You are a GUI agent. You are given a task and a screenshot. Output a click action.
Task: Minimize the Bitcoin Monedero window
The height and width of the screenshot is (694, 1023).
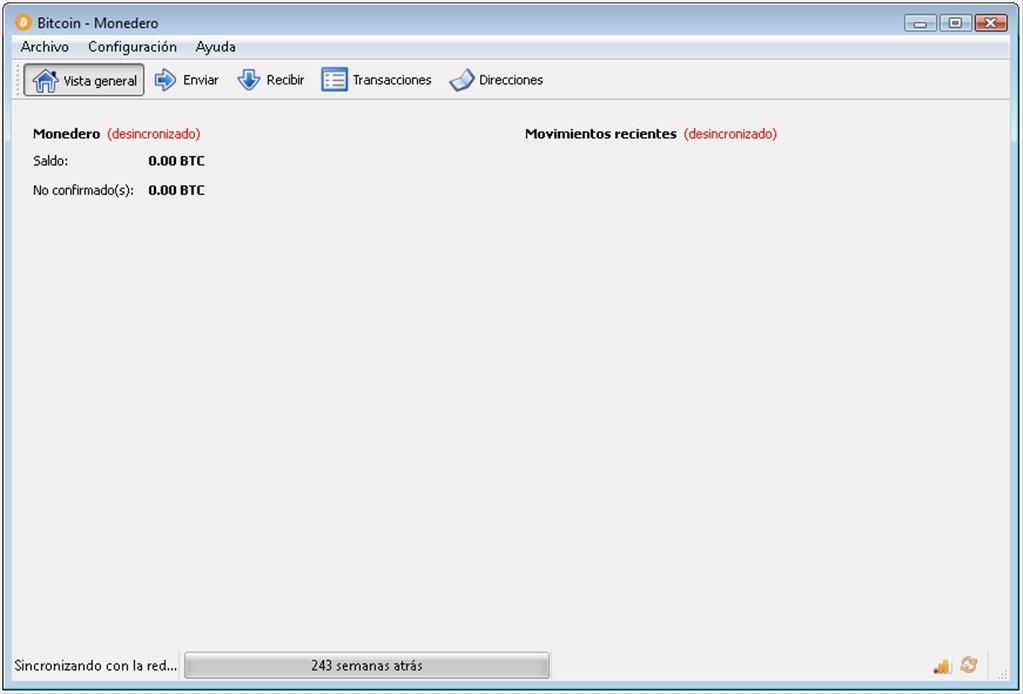[921, 23]
